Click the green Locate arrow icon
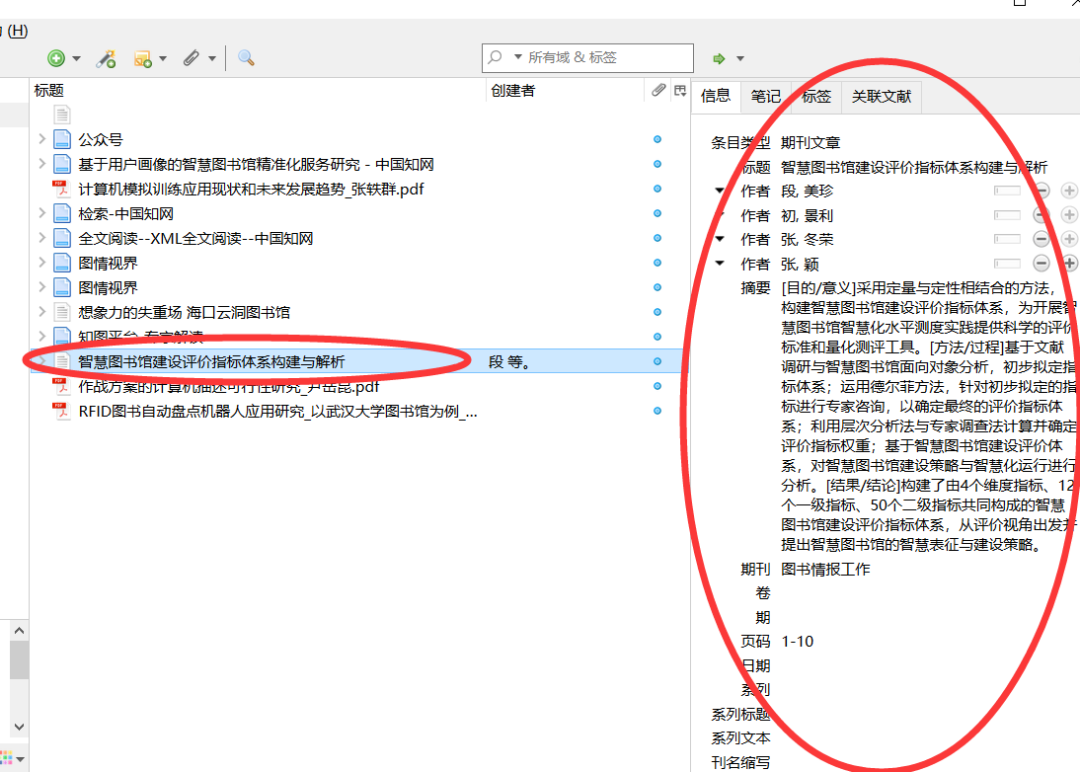This screenshot has height=772, width=1080. 719,59
